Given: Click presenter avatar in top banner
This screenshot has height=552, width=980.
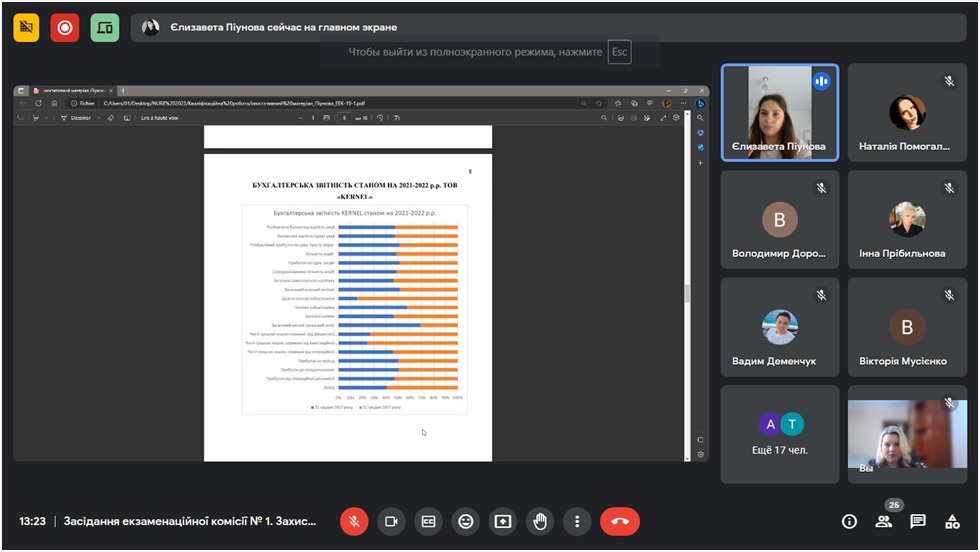Looking at the screenshot, I should point(150,27).
